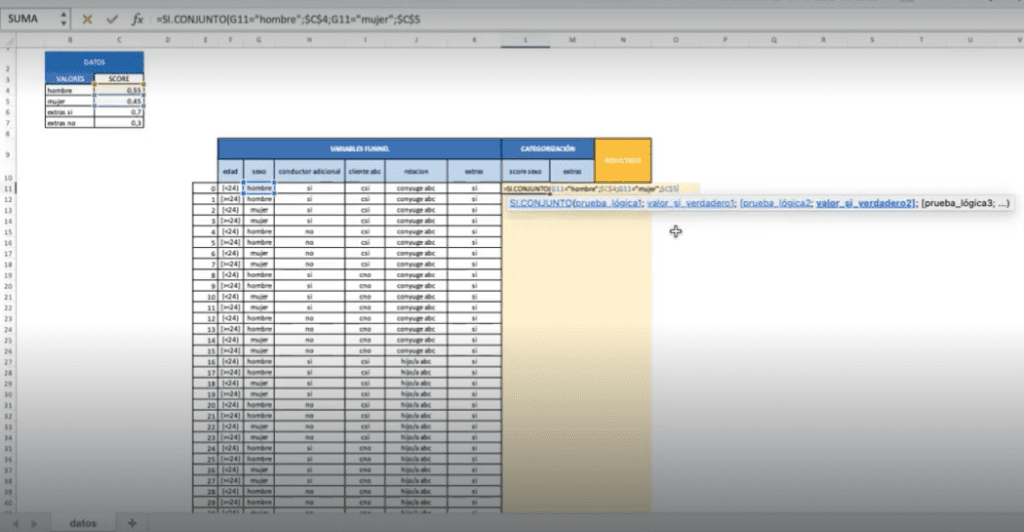
Task: Select column header G
Action: tap(259, 40)
